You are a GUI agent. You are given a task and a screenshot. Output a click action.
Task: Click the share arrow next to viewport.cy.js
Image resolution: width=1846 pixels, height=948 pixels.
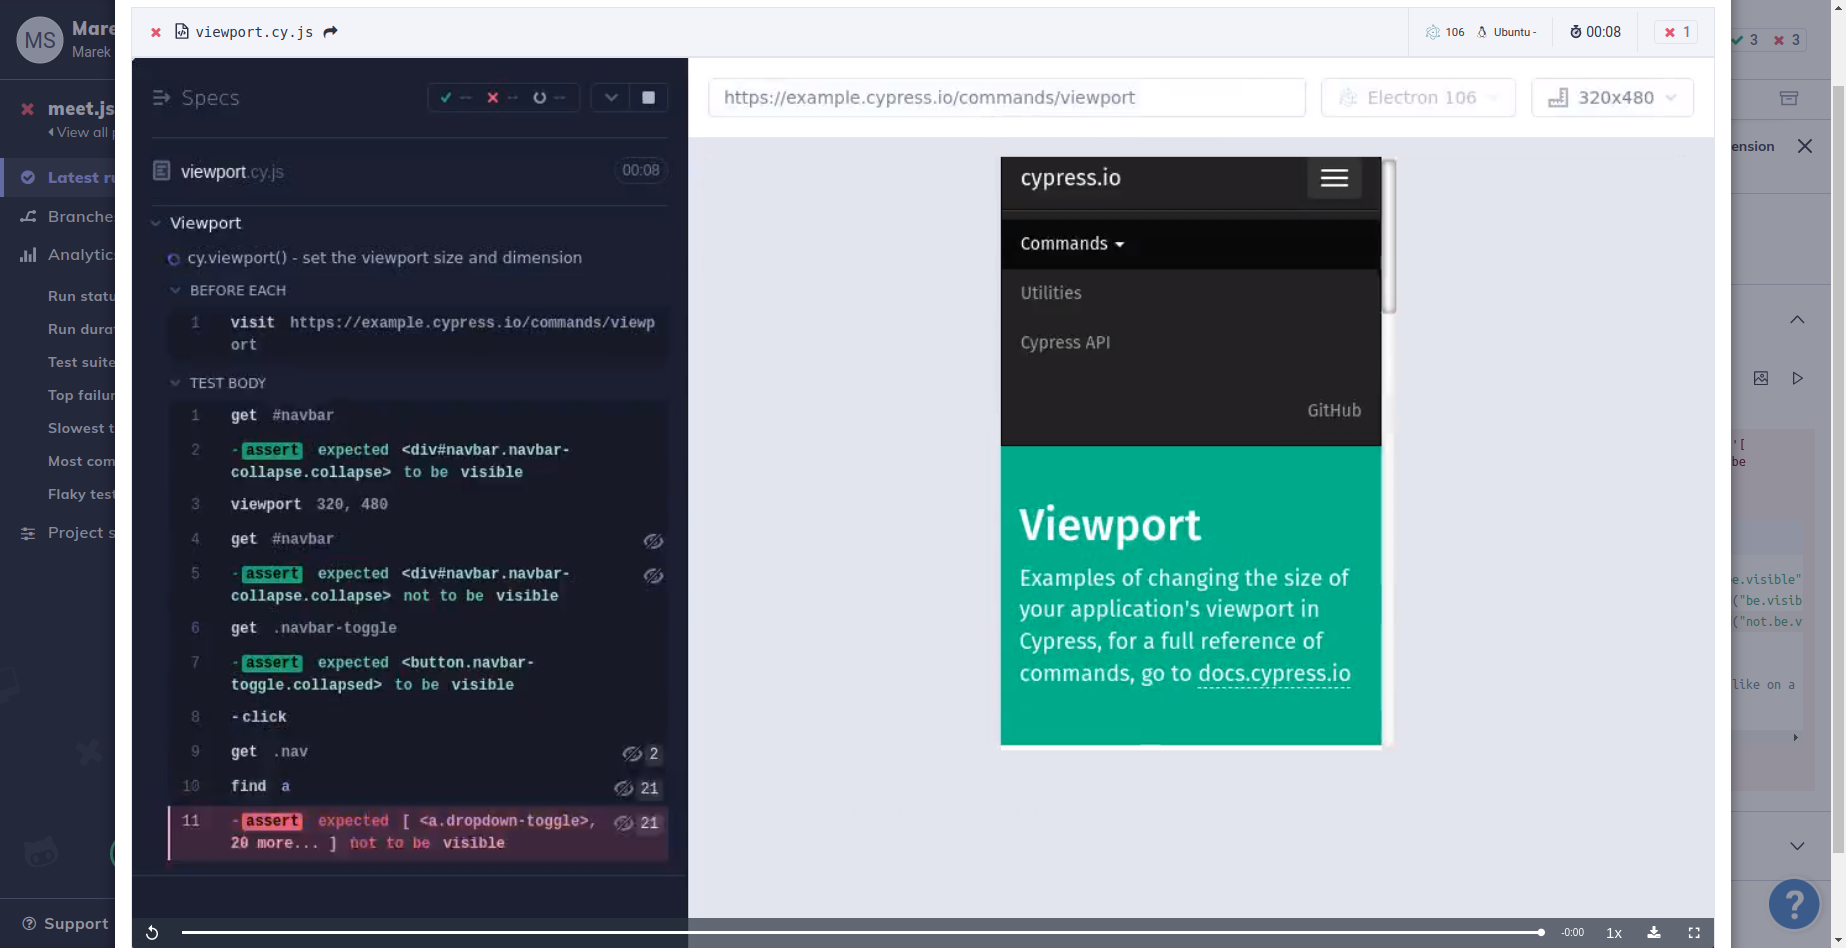(x=331, y=31)
